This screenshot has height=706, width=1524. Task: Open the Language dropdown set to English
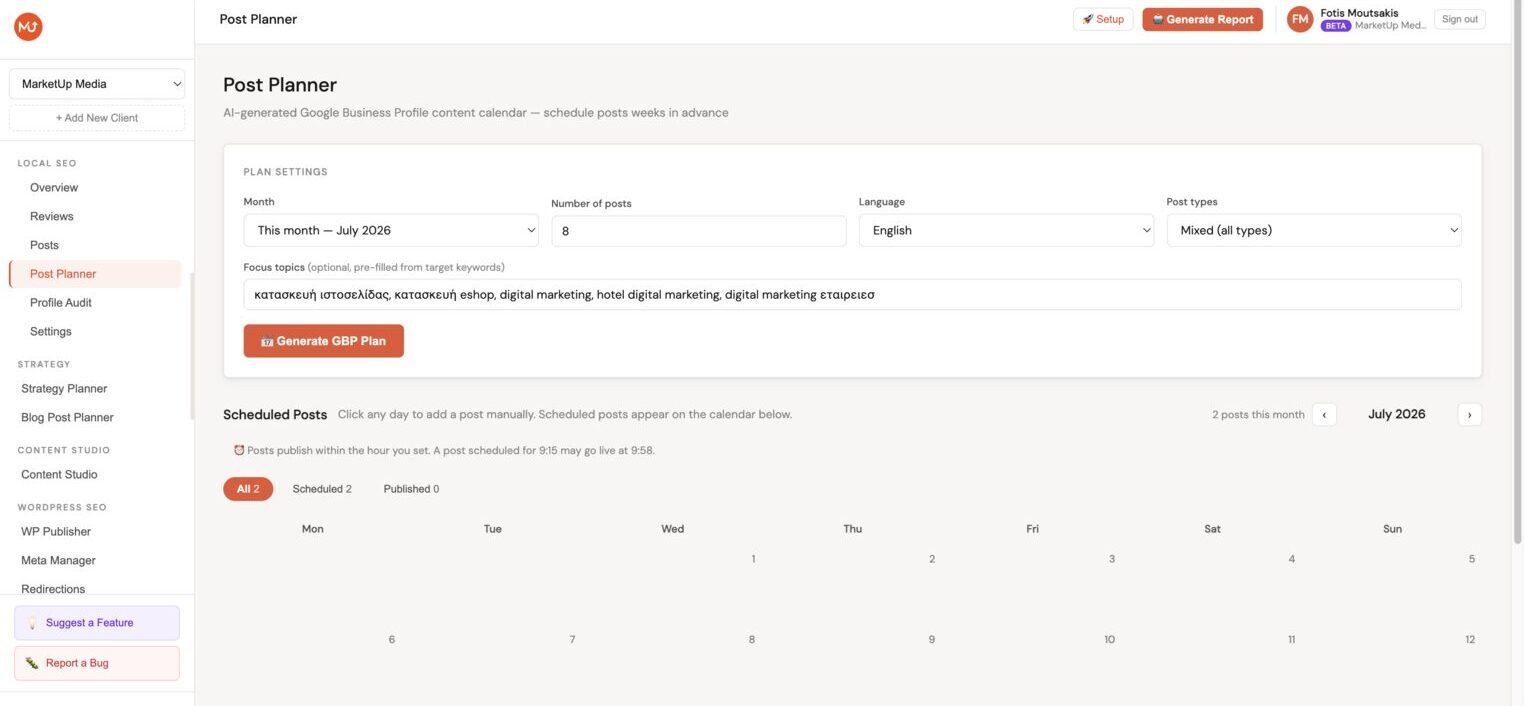pos(1006,230)
